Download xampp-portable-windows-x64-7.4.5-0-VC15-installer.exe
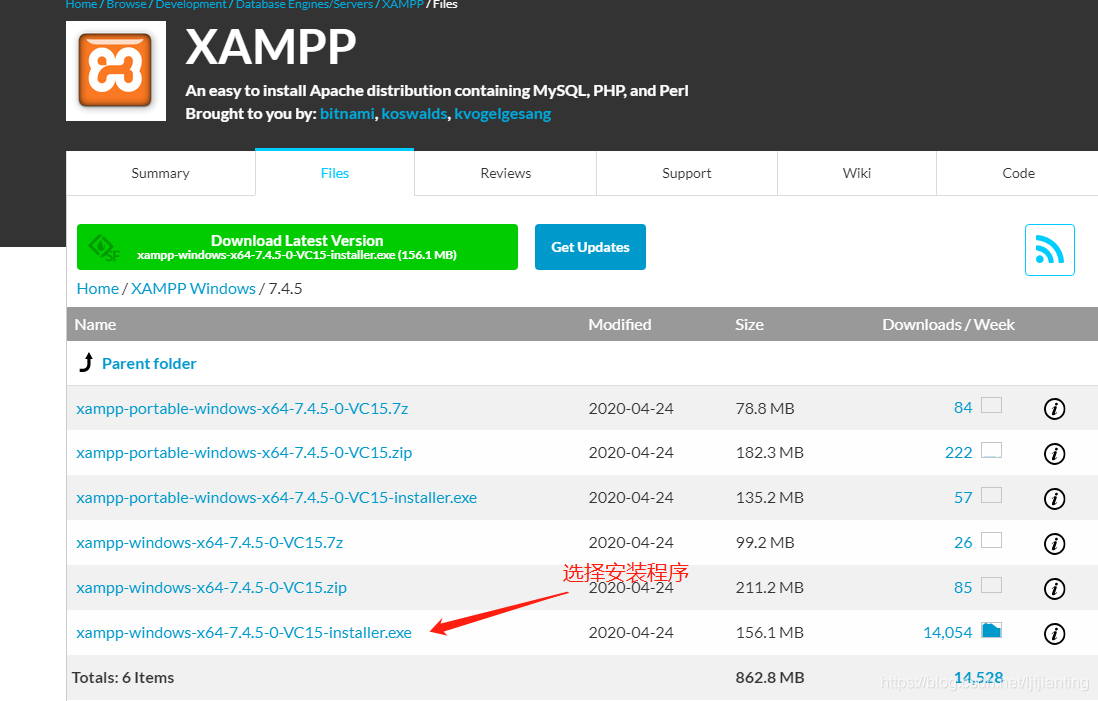1098x701 pixels. [277, 498]
